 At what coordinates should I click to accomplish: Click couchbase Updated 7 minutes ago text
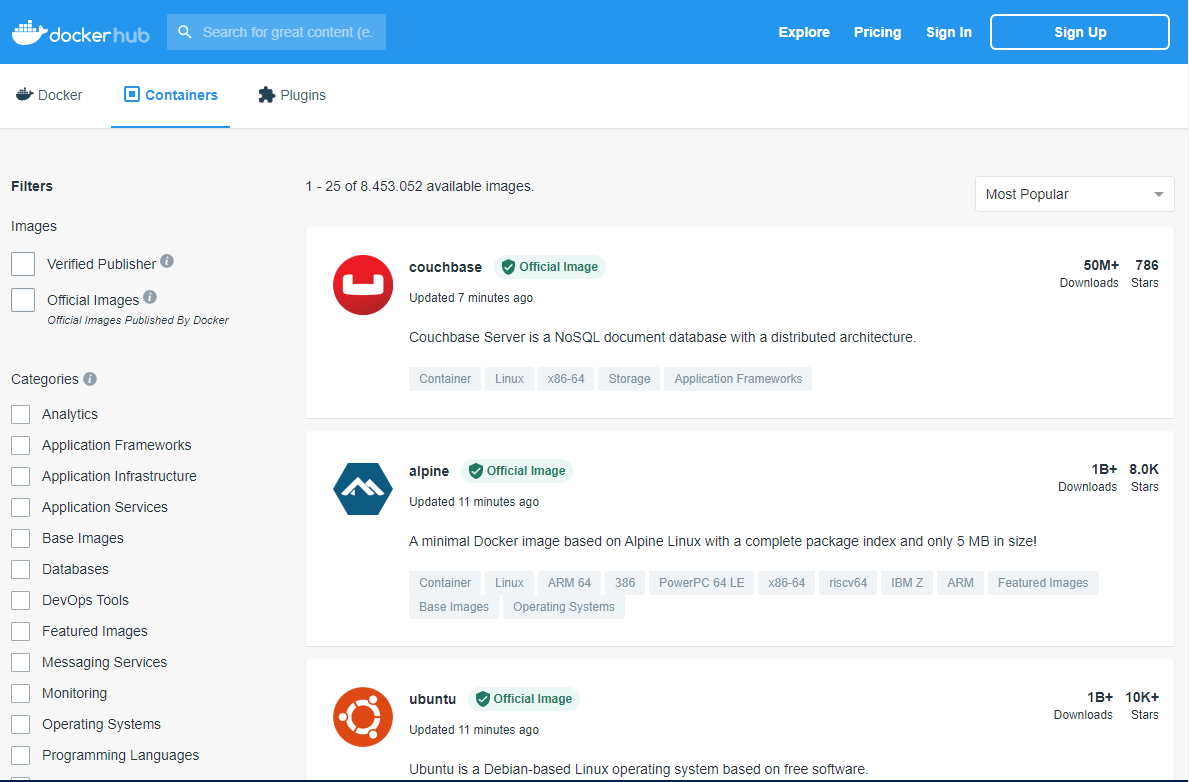[471, 297]
